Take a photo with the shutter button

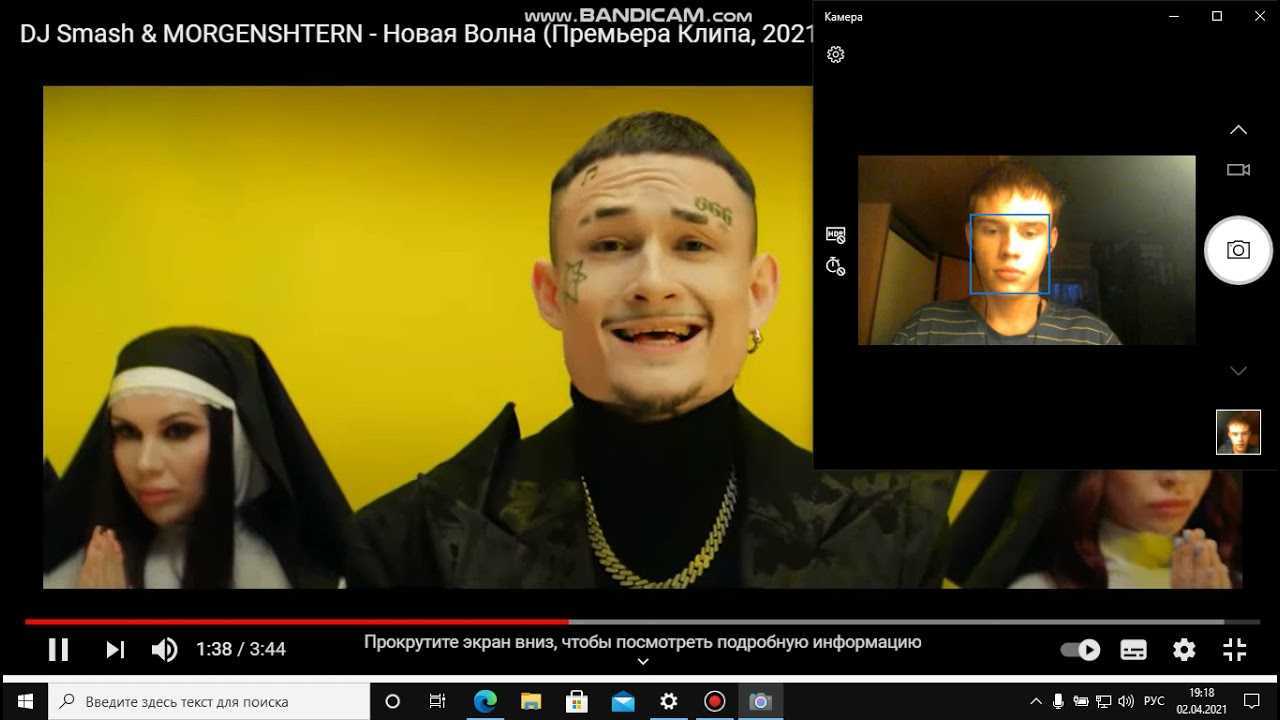point(1238,250)
